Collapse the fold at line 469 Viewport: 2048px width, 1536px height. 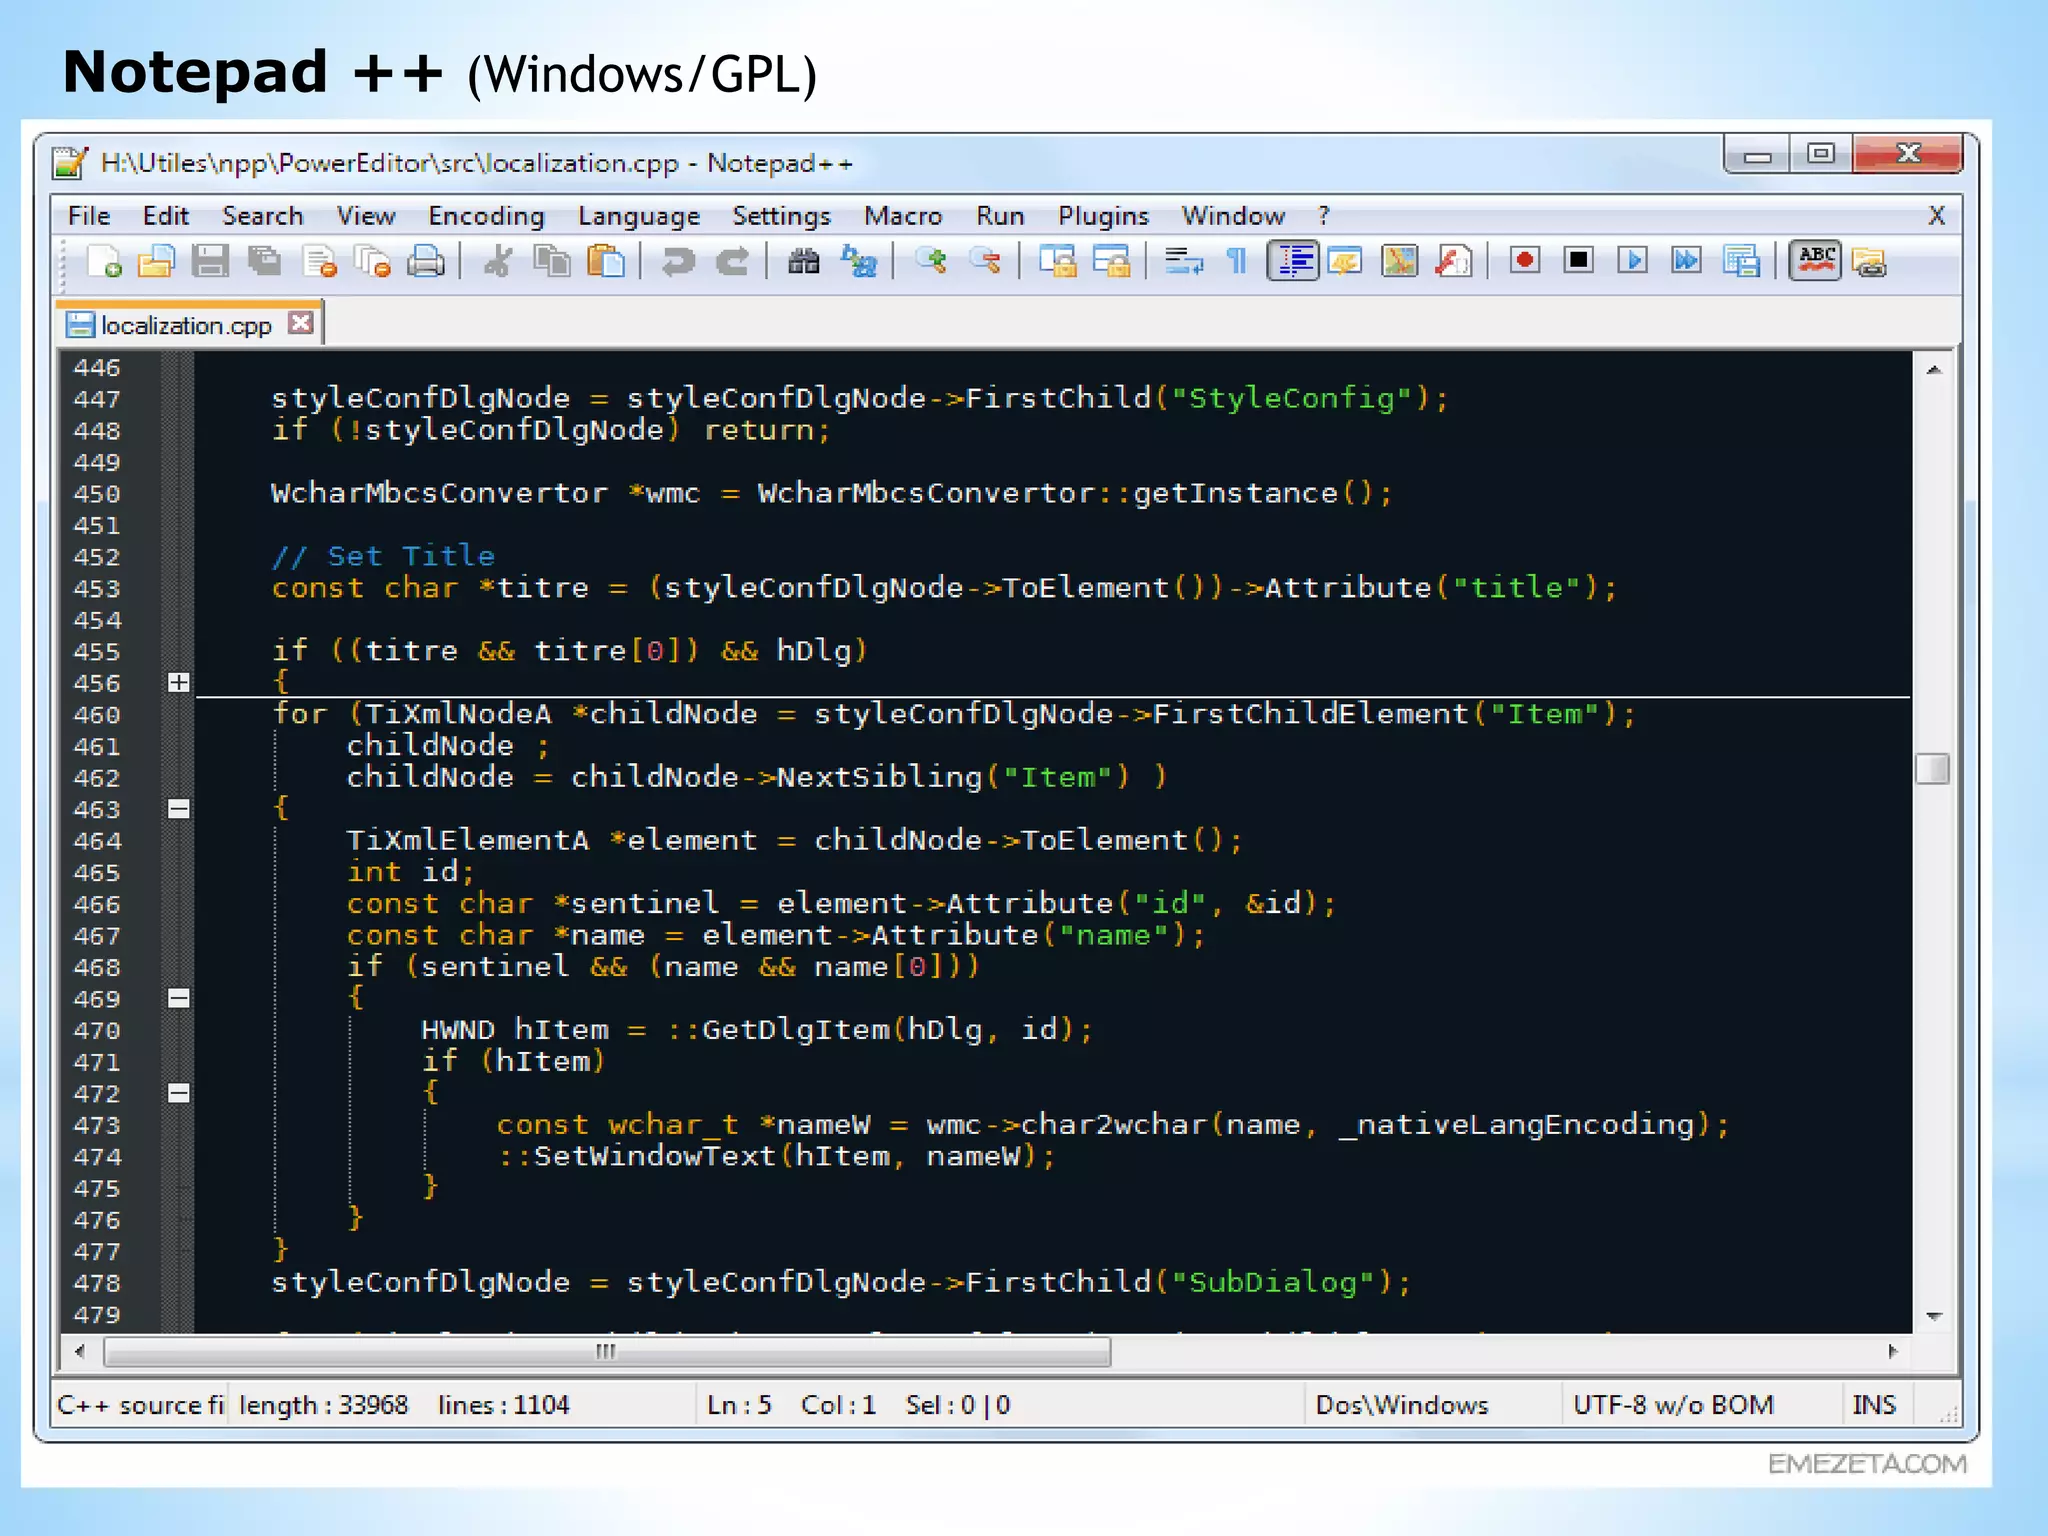(x=179, y=998)
